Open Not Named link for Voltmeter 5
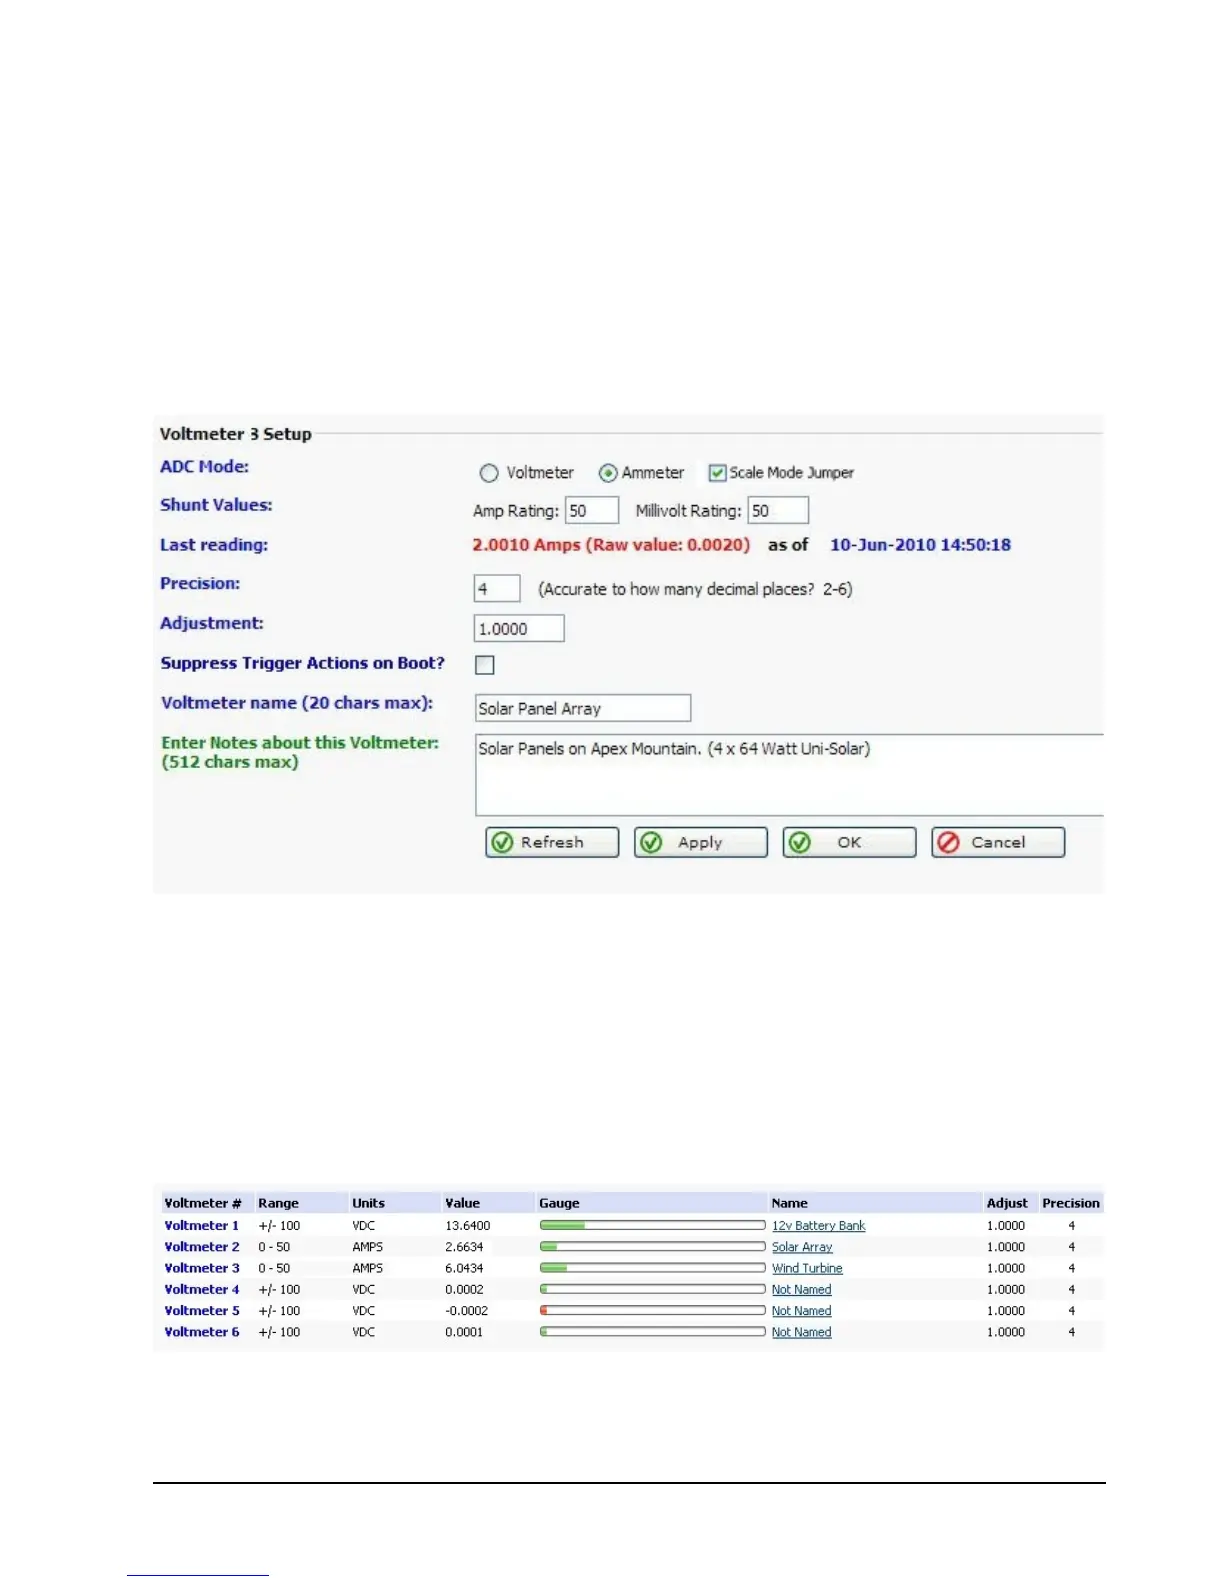 pyautogui.click(x=801, y=1311)
